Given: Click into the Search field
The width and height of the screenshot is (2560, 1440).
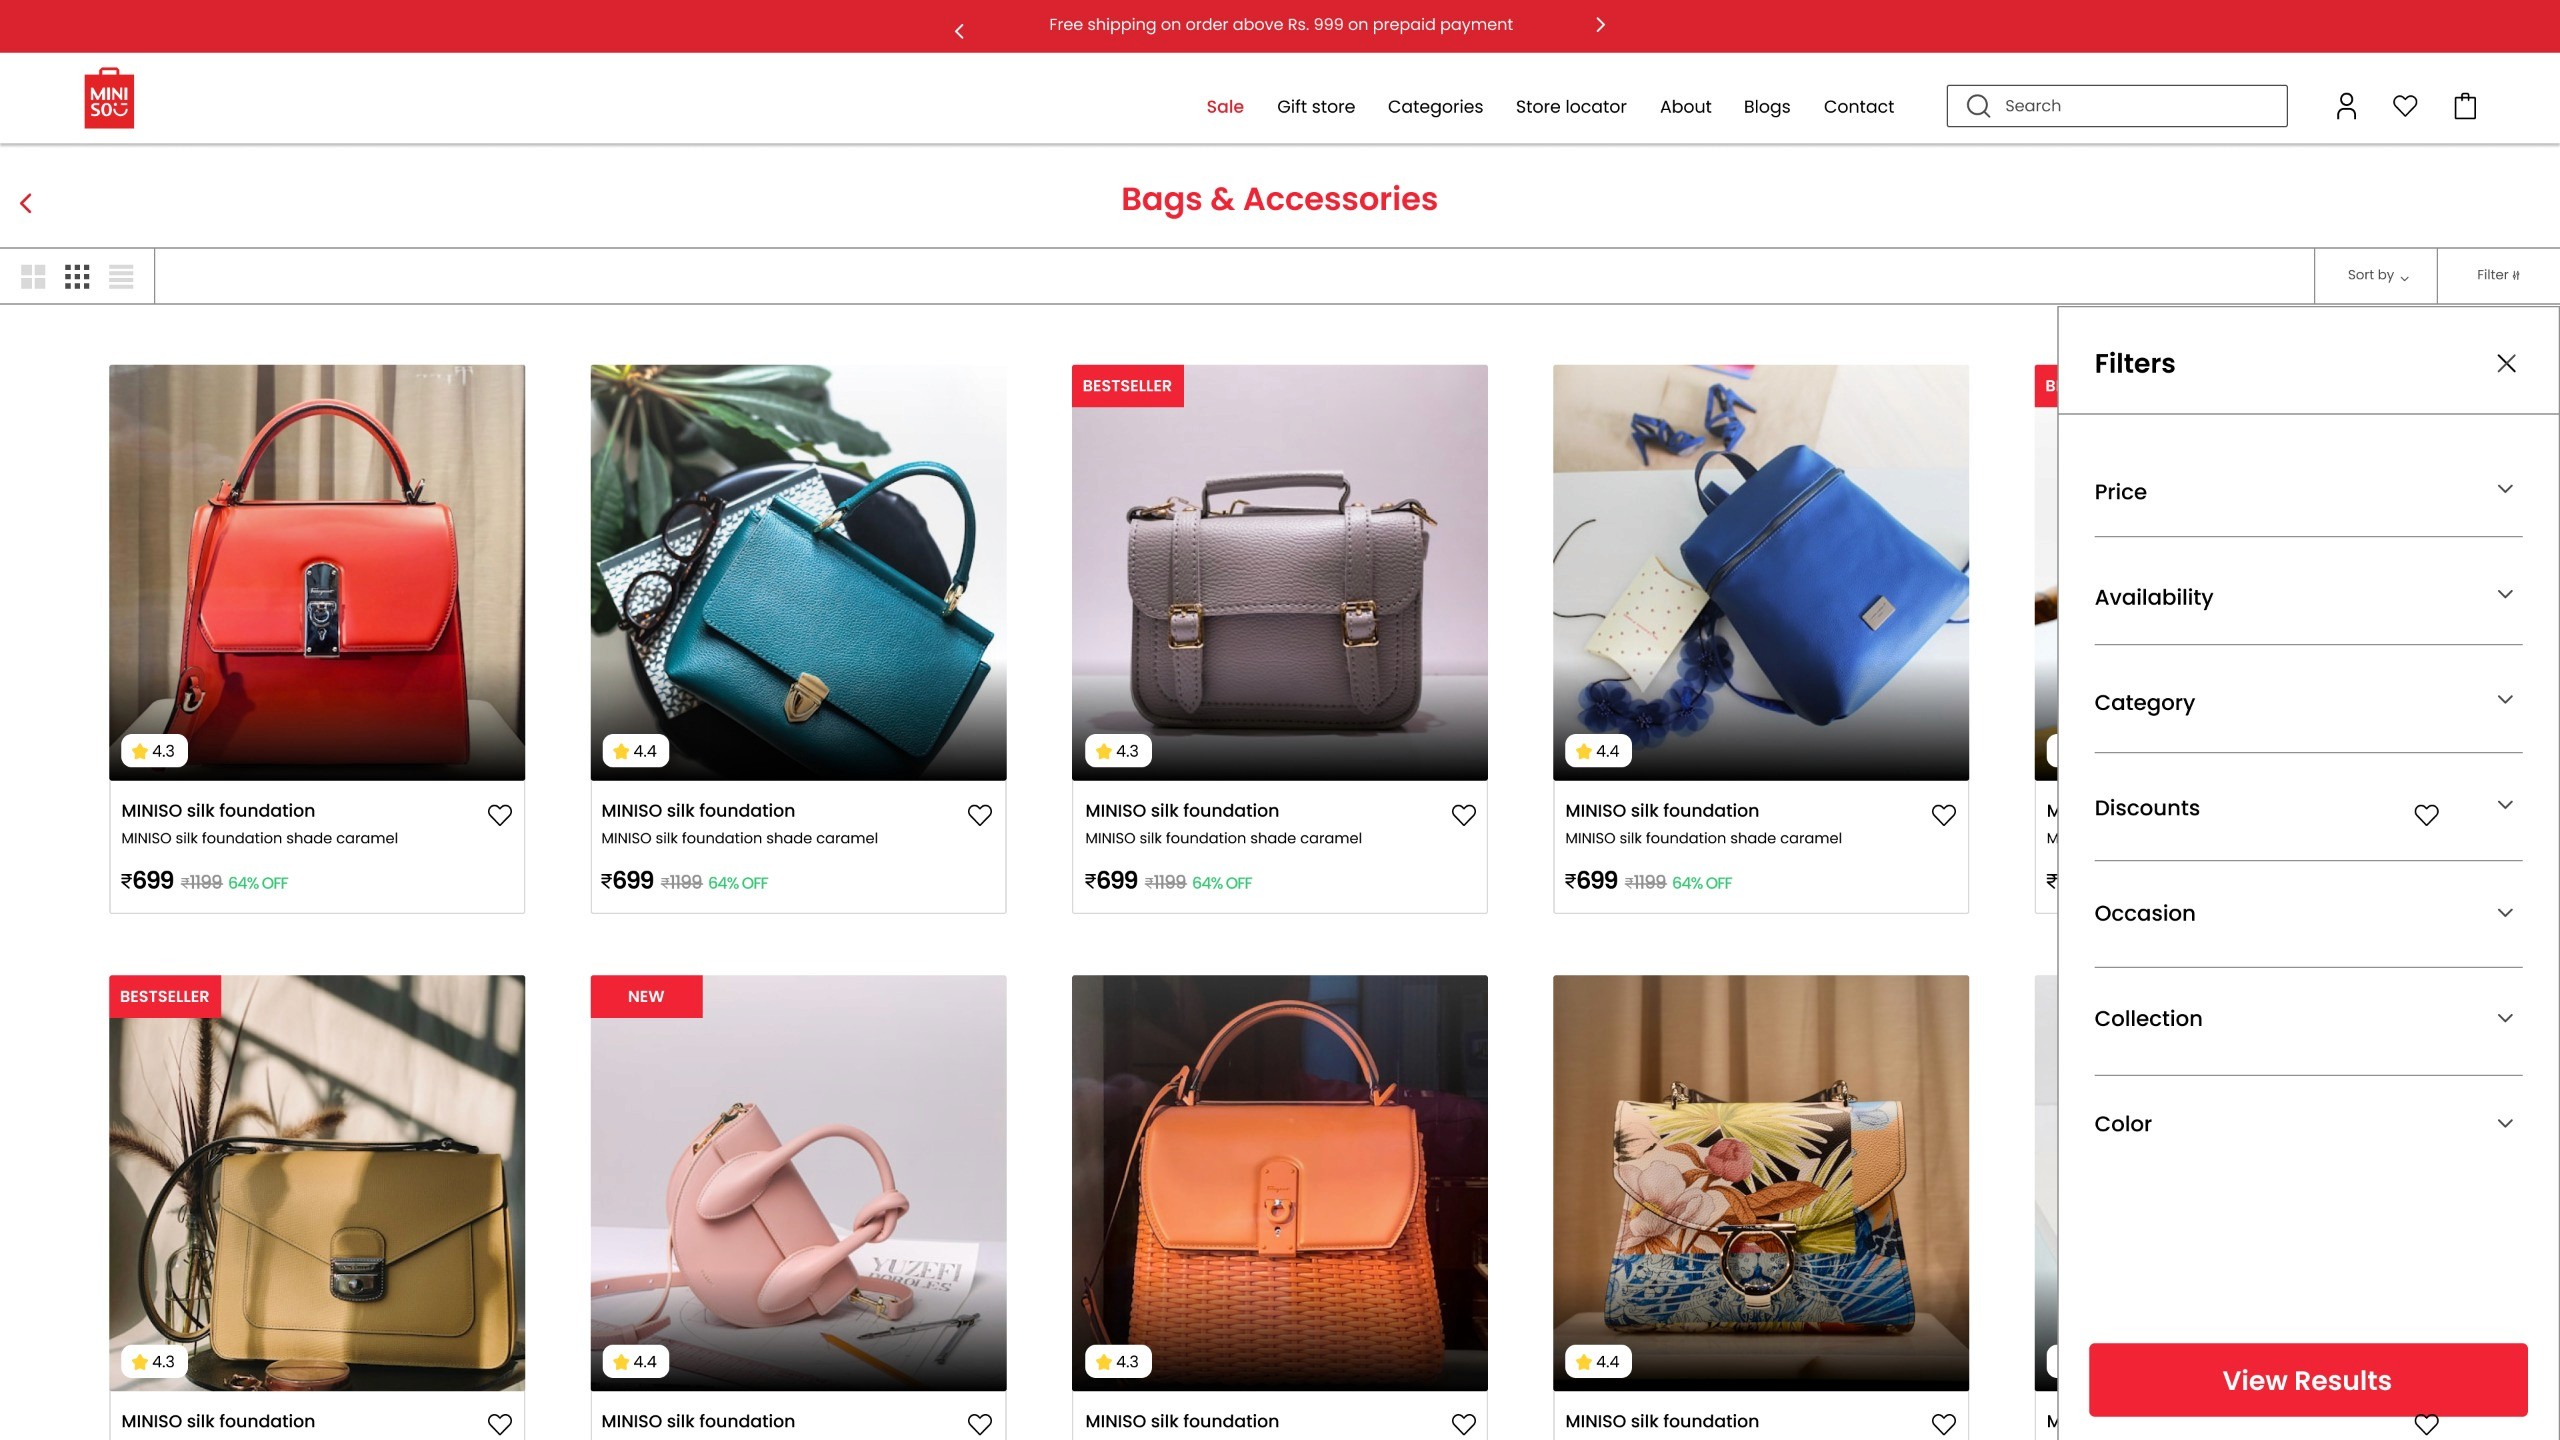Looking at the screenshot, I should pyautogui.click(x=2117, y=106).
